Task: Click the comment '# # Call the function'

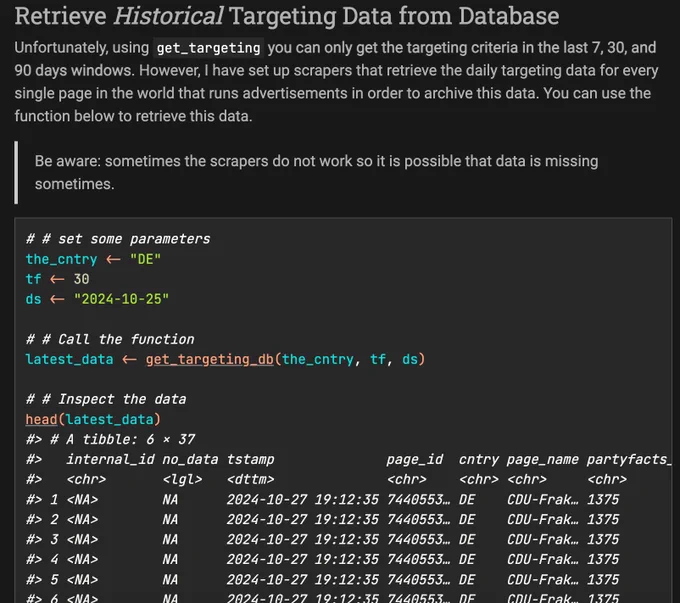Action: 110,339
